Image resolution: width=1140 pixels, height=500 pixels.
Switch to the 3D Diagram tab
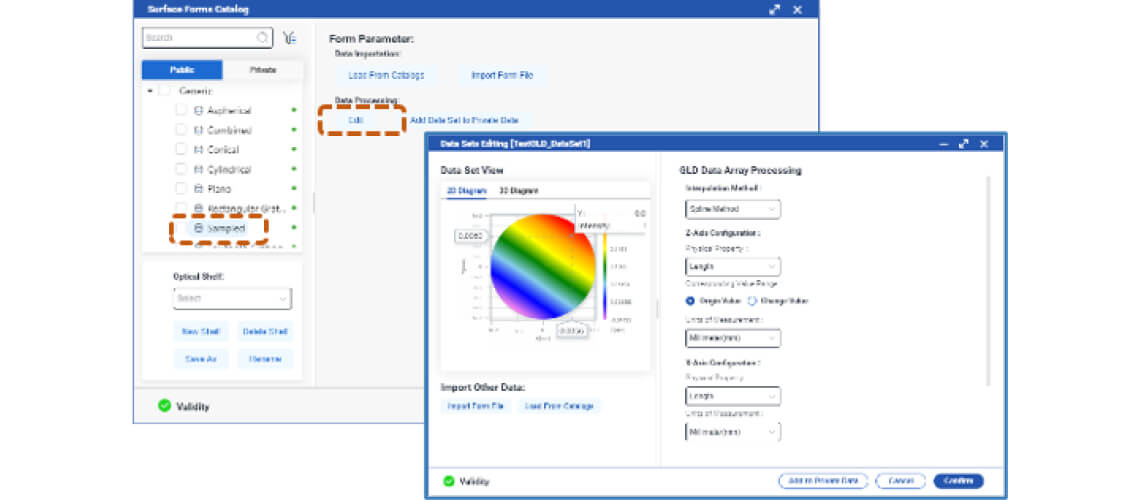click(518, 191)
